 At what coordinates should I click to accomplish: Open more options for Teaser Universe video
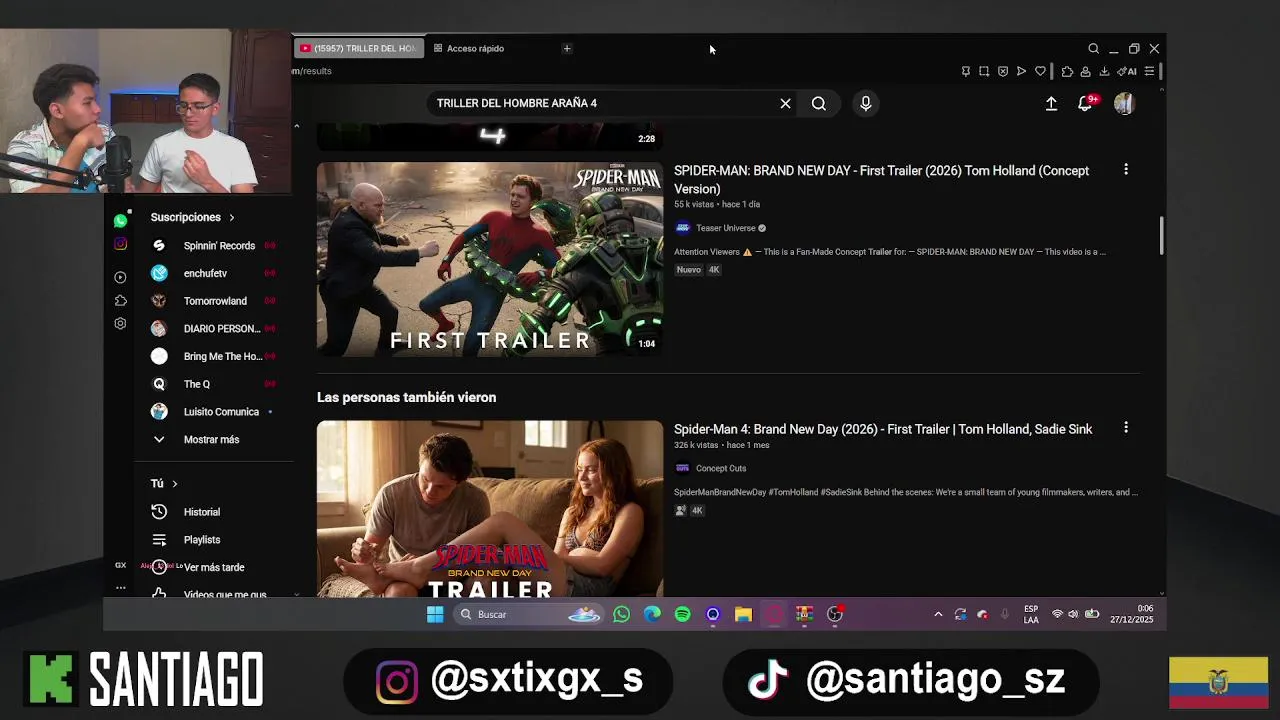pyautogui.click(x=1126, y=170)
